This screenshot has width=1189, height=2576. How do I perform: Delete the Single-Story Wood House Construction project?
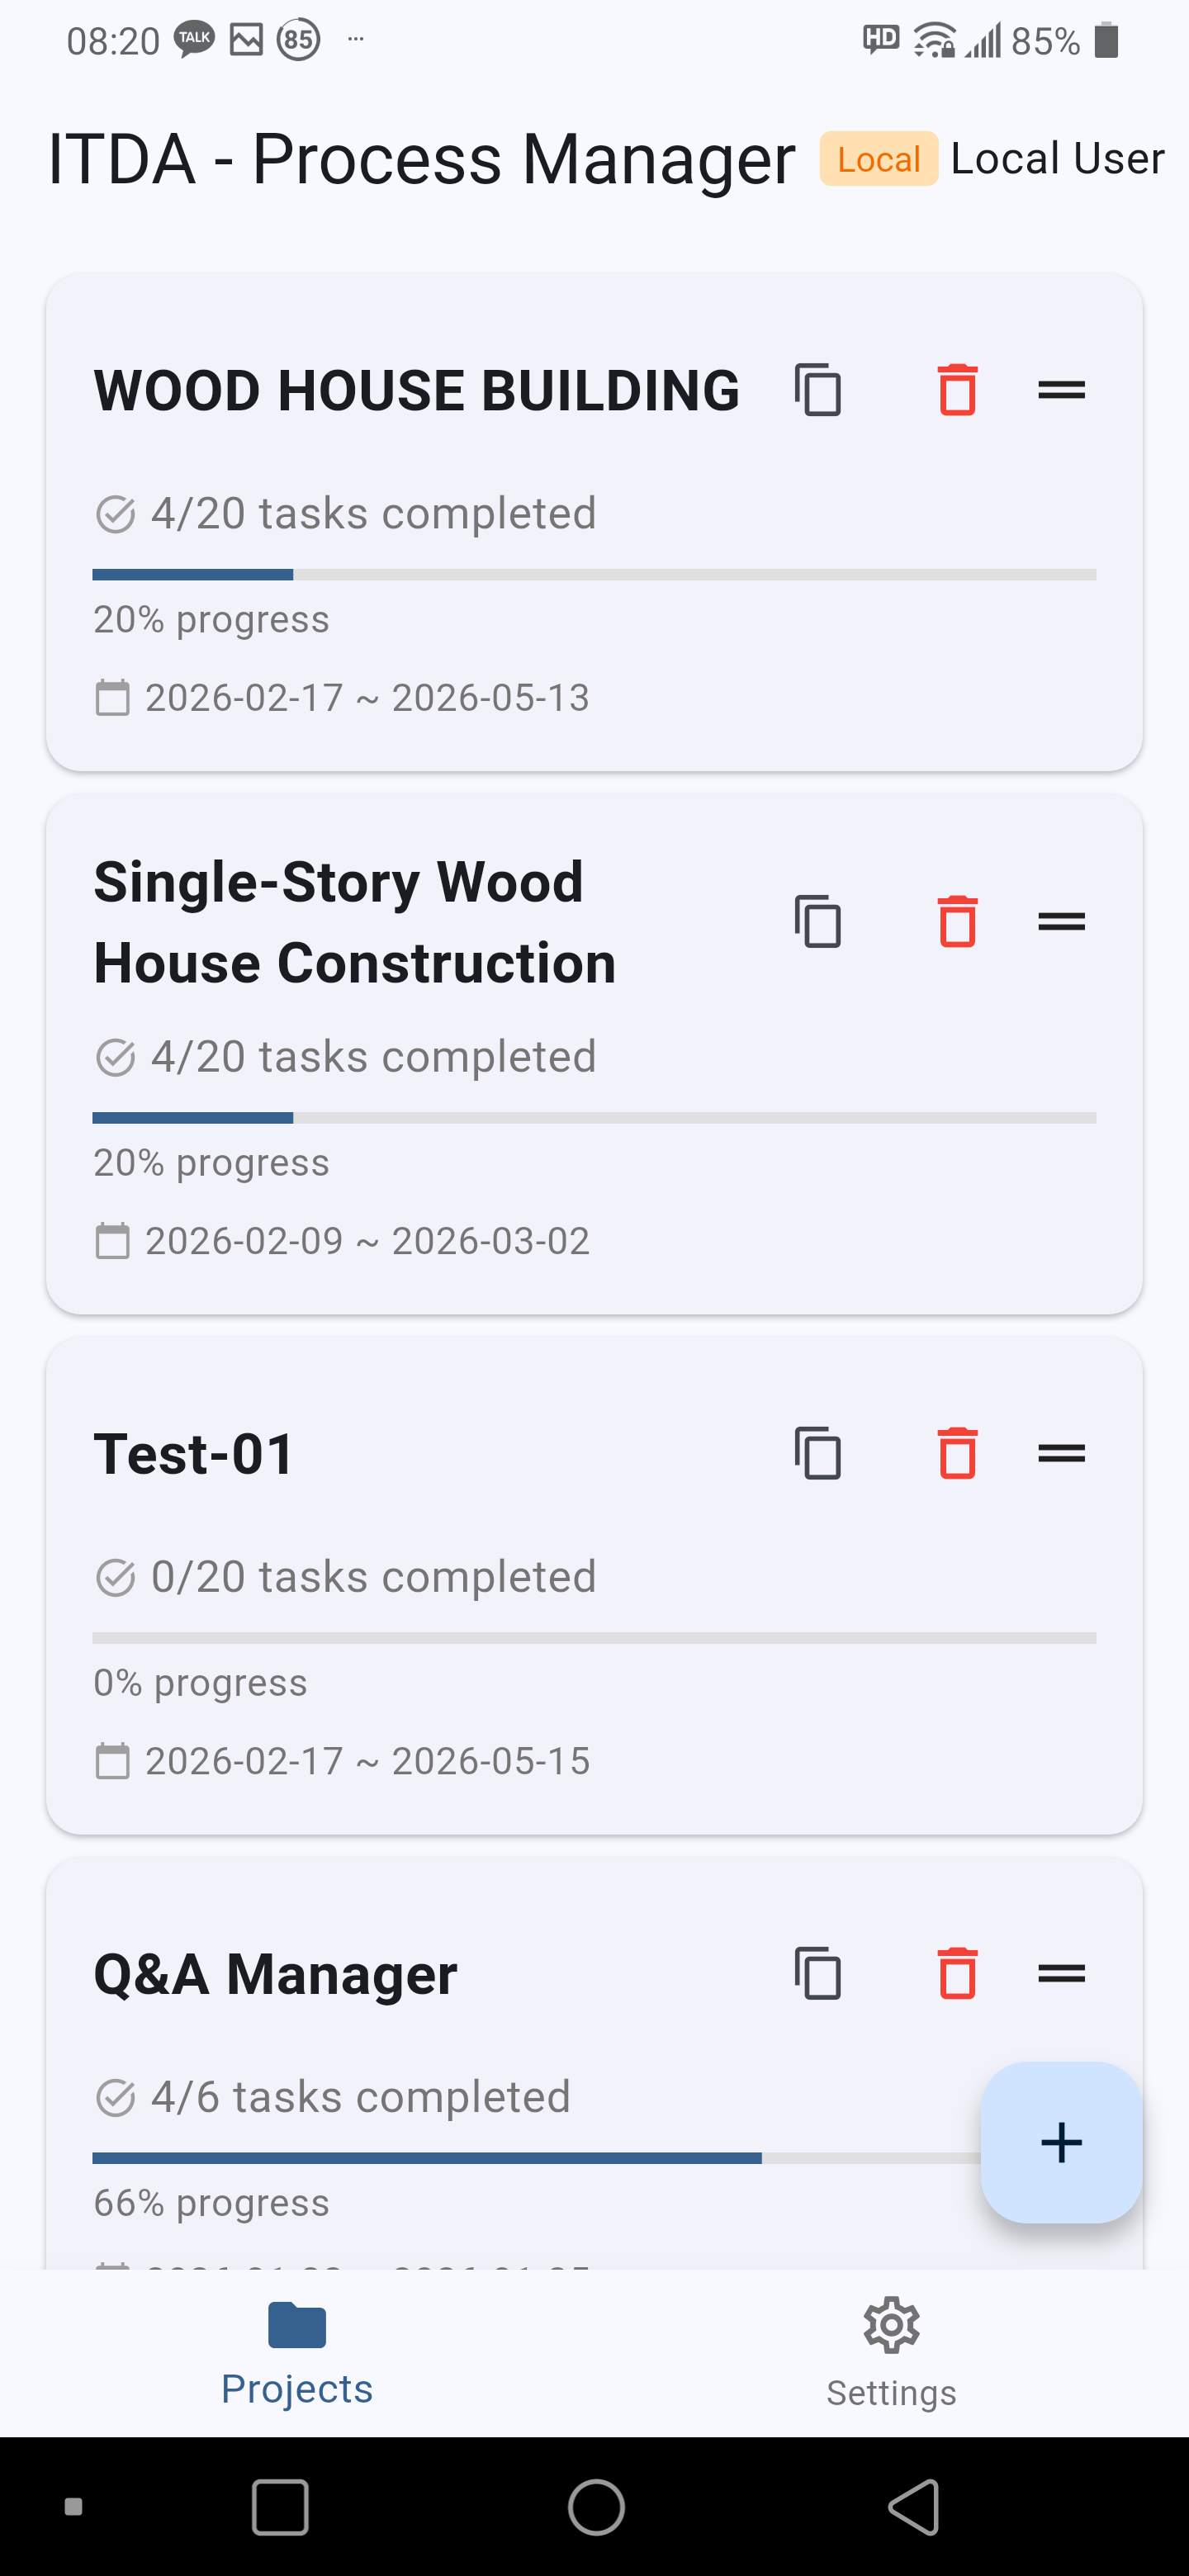957,922
